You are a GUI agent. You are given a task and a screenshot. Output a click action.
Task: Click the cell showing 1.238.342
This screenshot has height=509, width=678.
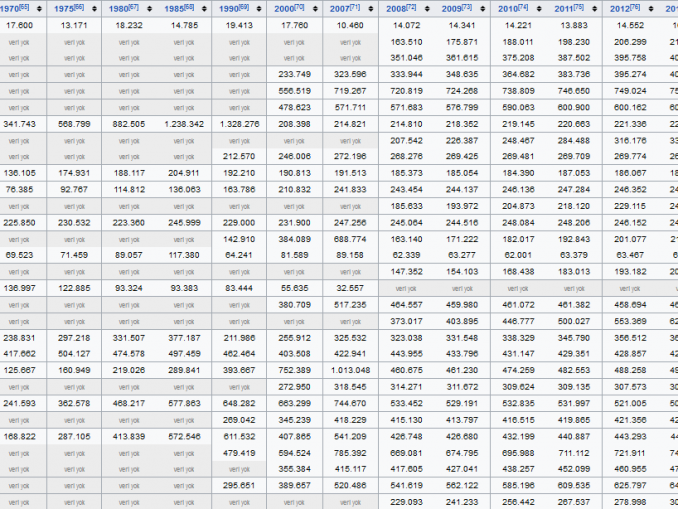click(x=183, y=123)
